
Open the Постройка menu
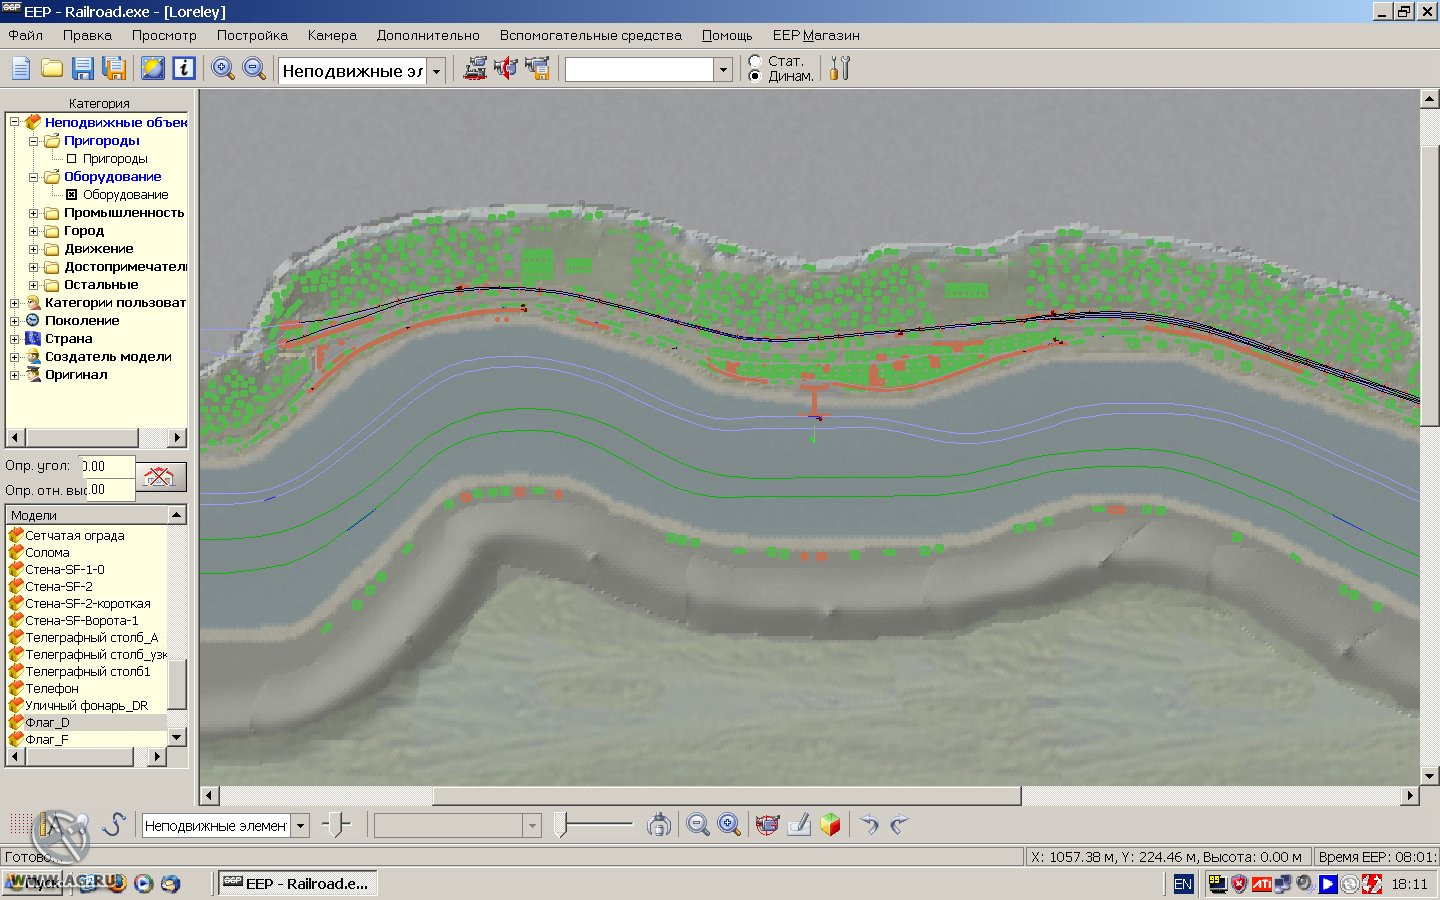(252, 35)
